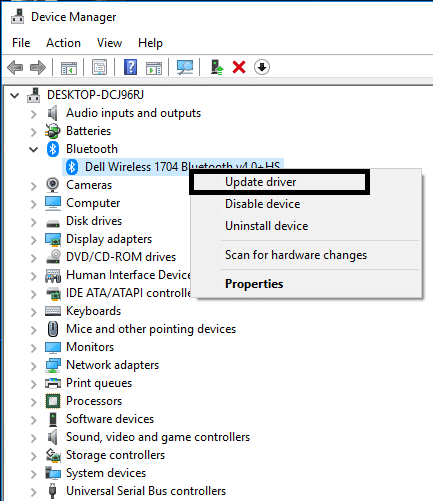Select the Software devices label
433x501 pixels.
[x=110, y=419]
